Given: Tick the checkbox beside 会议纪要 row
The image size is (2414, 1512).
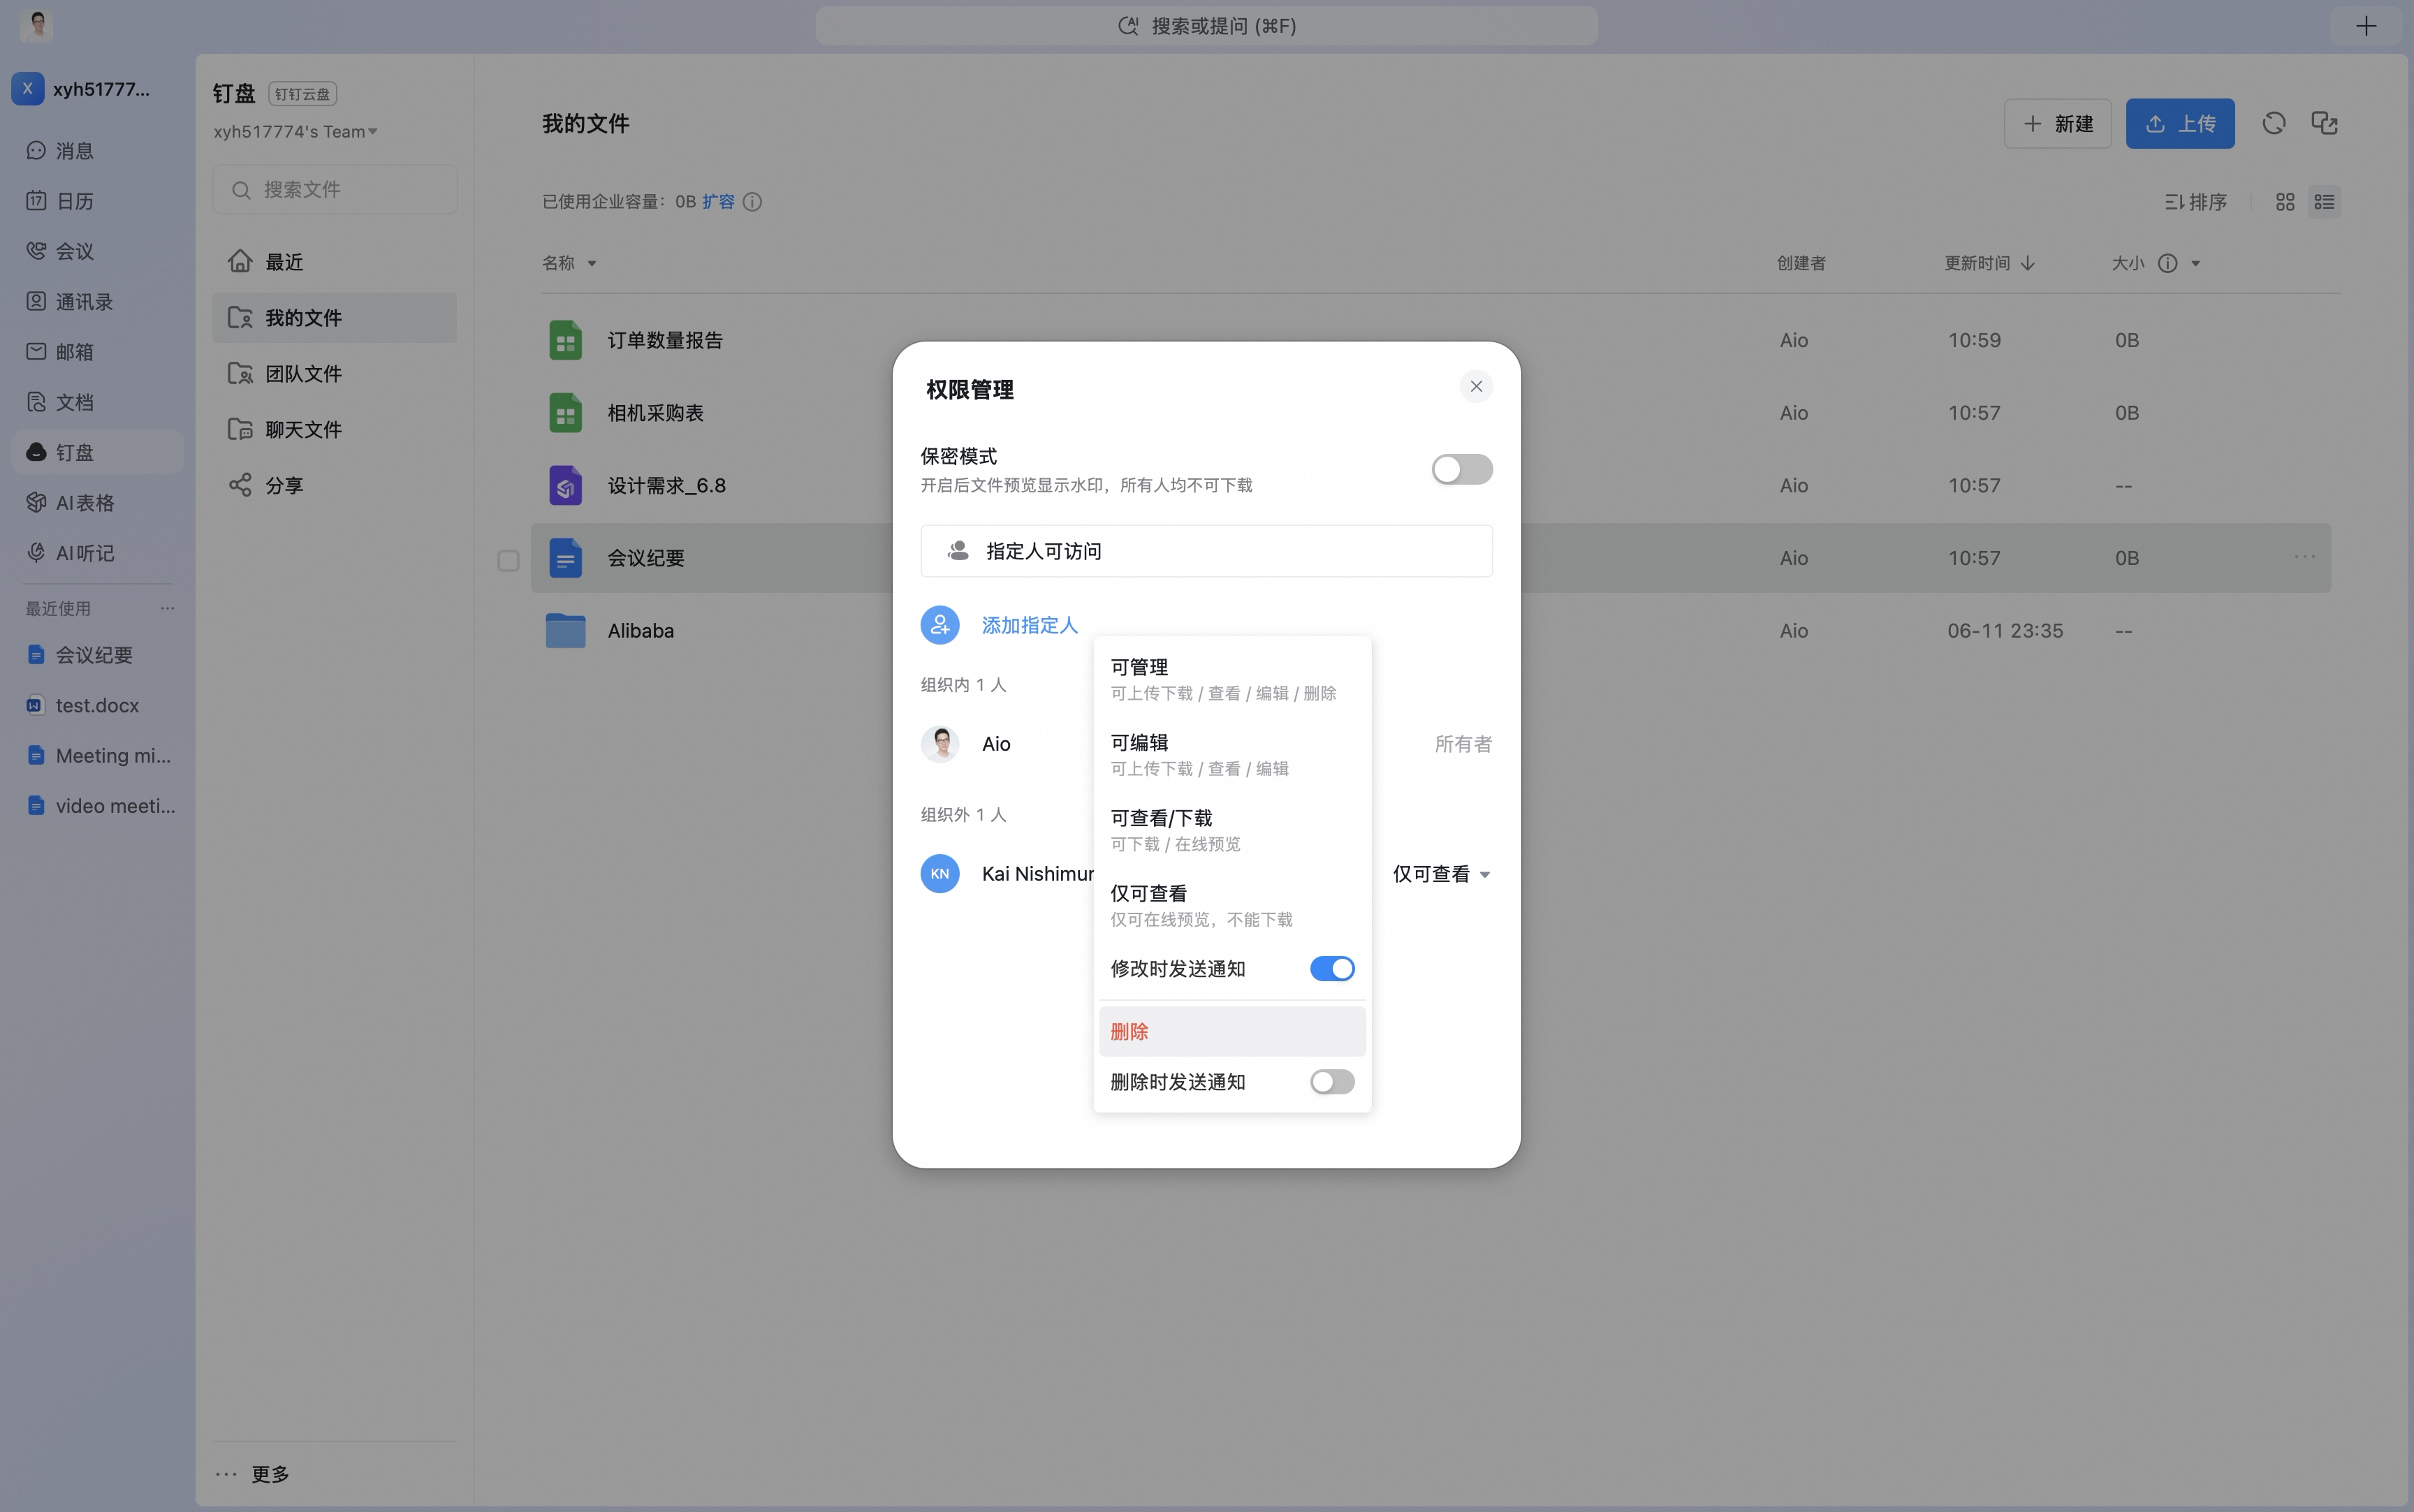Looking at the screenshot, I should click(x=508, y=560).
